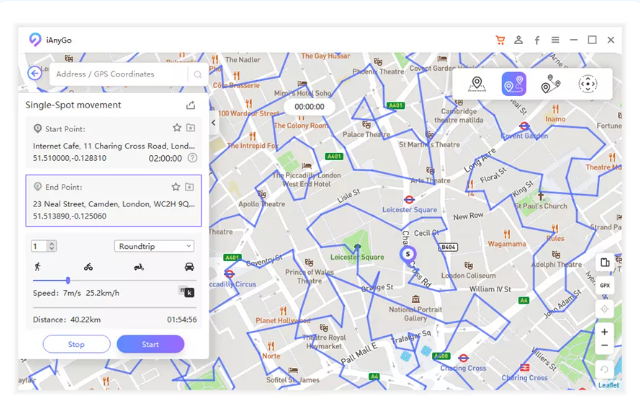Select walking speed mode

[x=38, y=267]
